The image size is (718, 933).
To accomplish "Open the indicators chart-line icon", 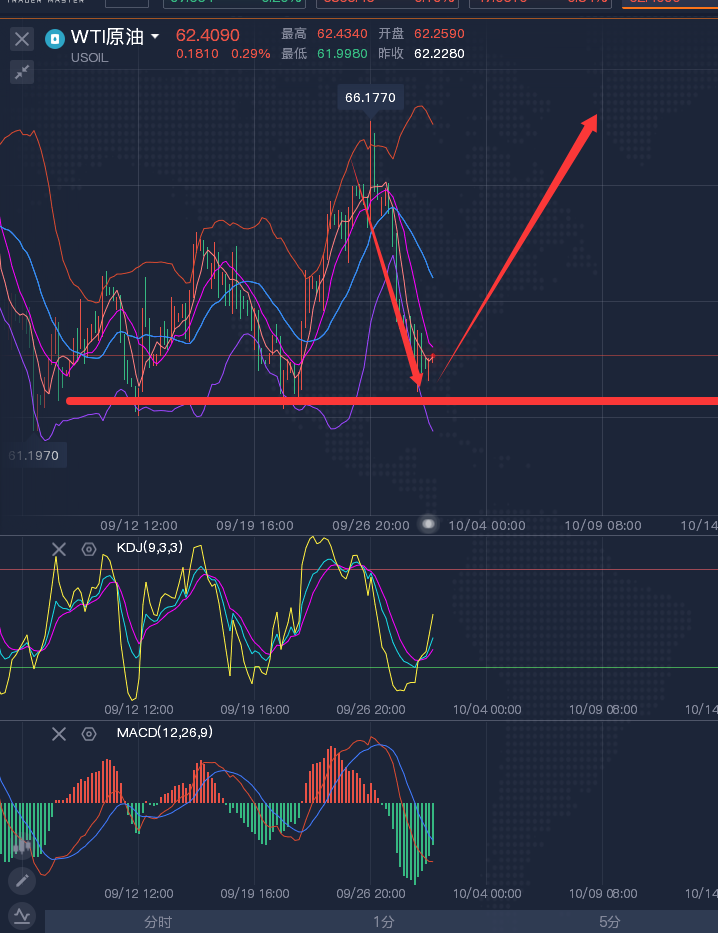I will (22, 915).
